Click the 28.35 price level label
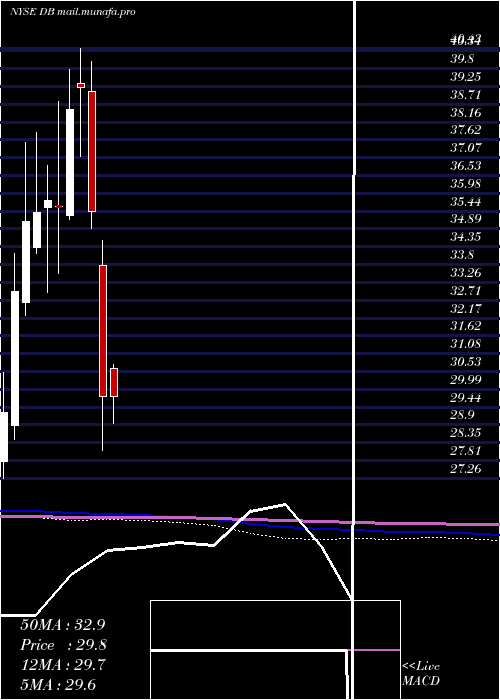Viewport: 500px width, 700px height. pos(466,432)
